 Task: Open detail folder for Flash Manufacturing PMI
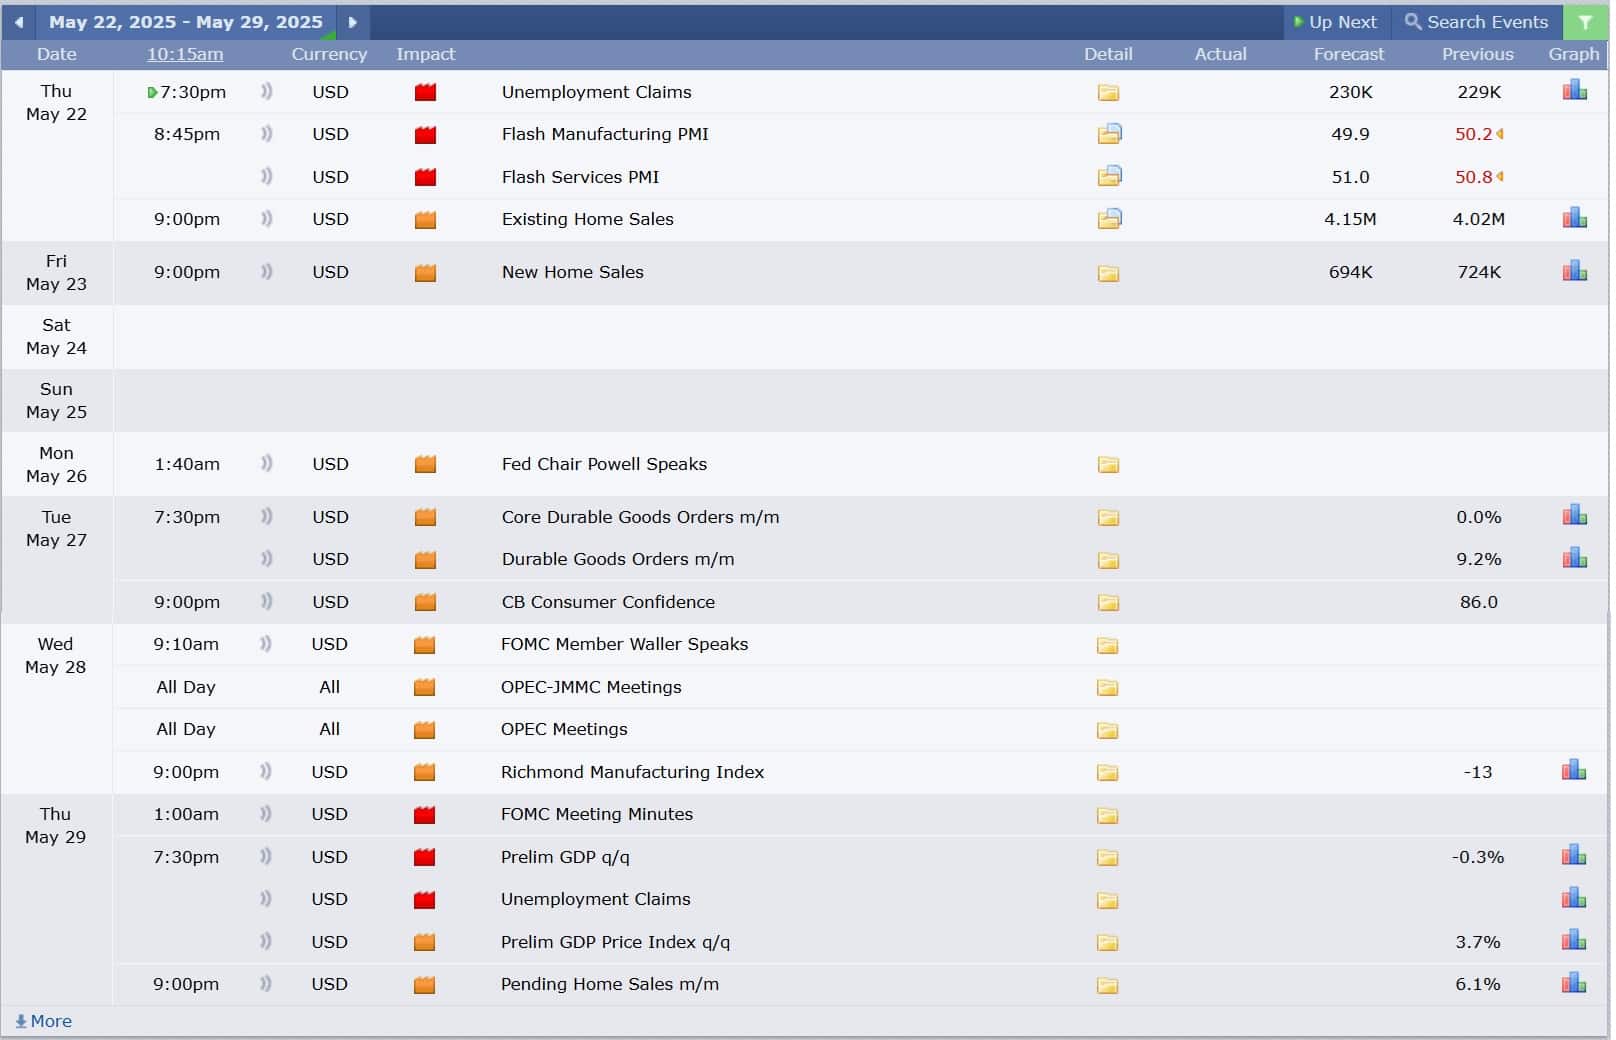(x=1109, y=134)
